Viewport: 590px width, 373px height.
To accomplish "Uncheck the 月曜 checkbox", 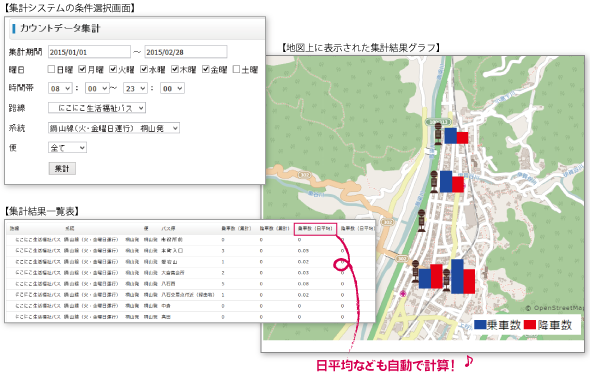I will [82, 69].
